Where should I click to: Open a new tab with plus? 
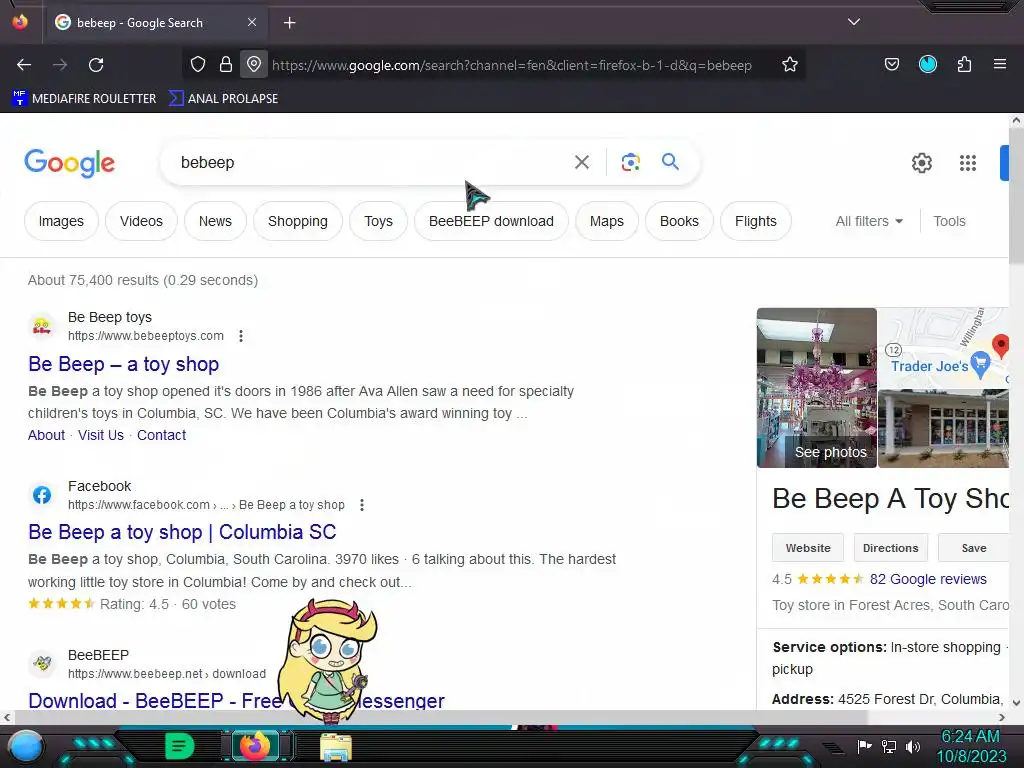(x=289, y=23)
